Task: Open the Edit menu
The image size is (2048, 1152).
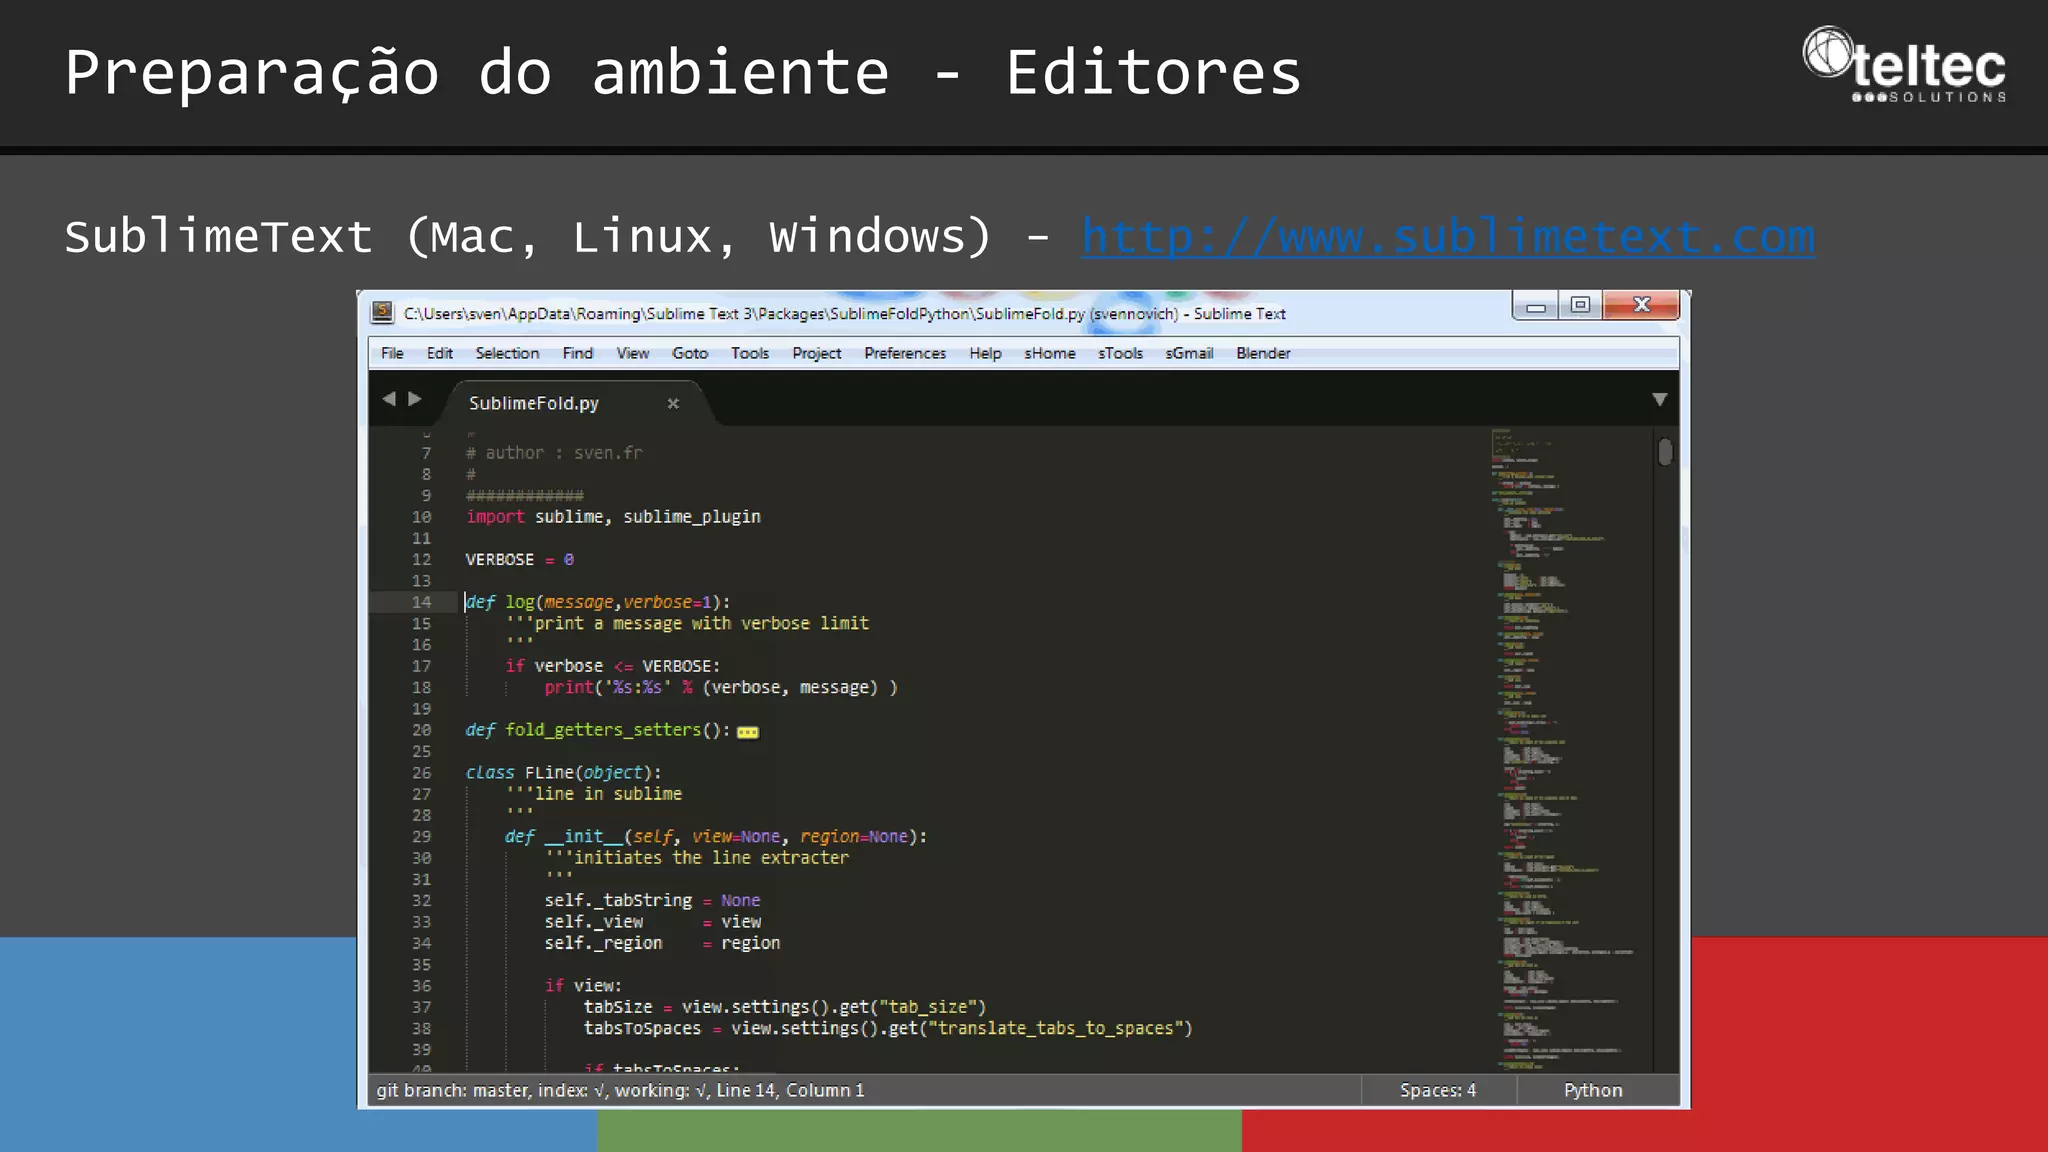Action: point(439,353)
